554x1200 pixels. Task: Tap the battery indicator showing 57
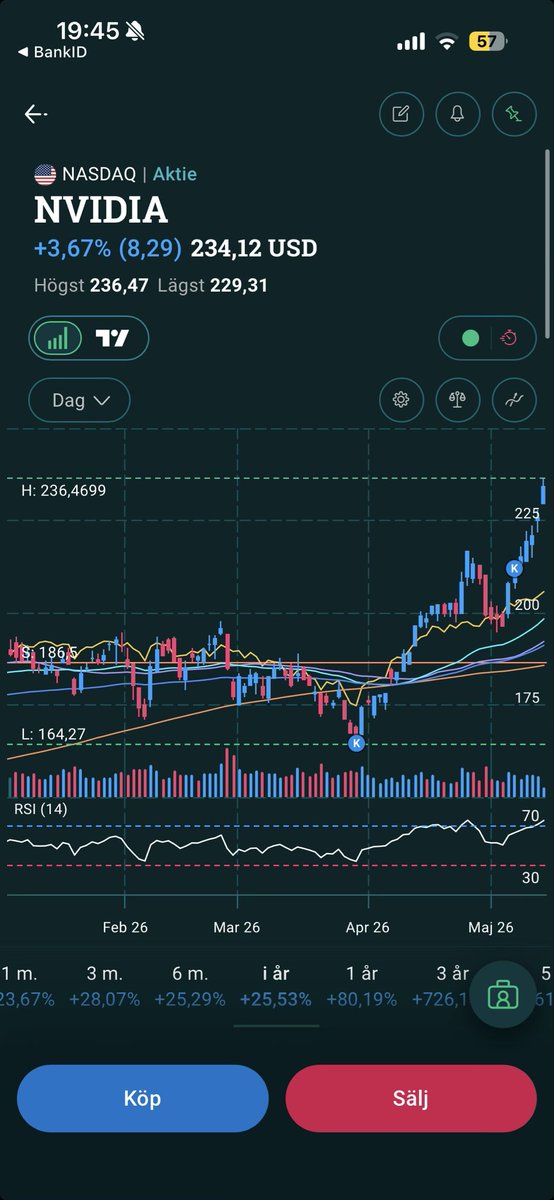click(x=488, y=41)
